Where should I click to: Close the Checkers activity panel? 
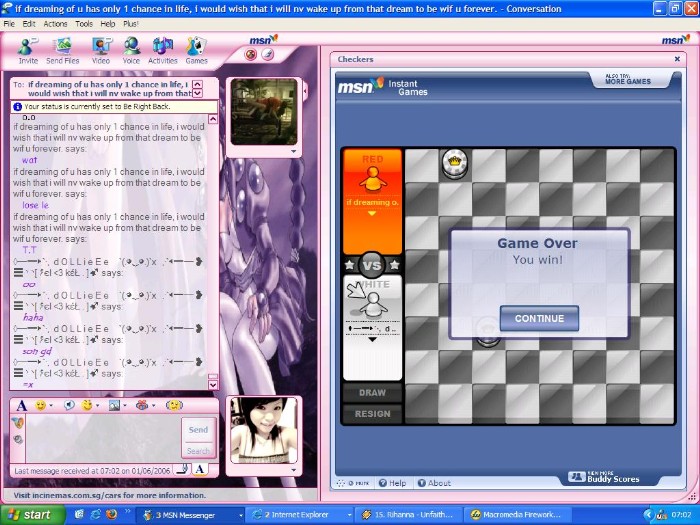tap(677, 59)
